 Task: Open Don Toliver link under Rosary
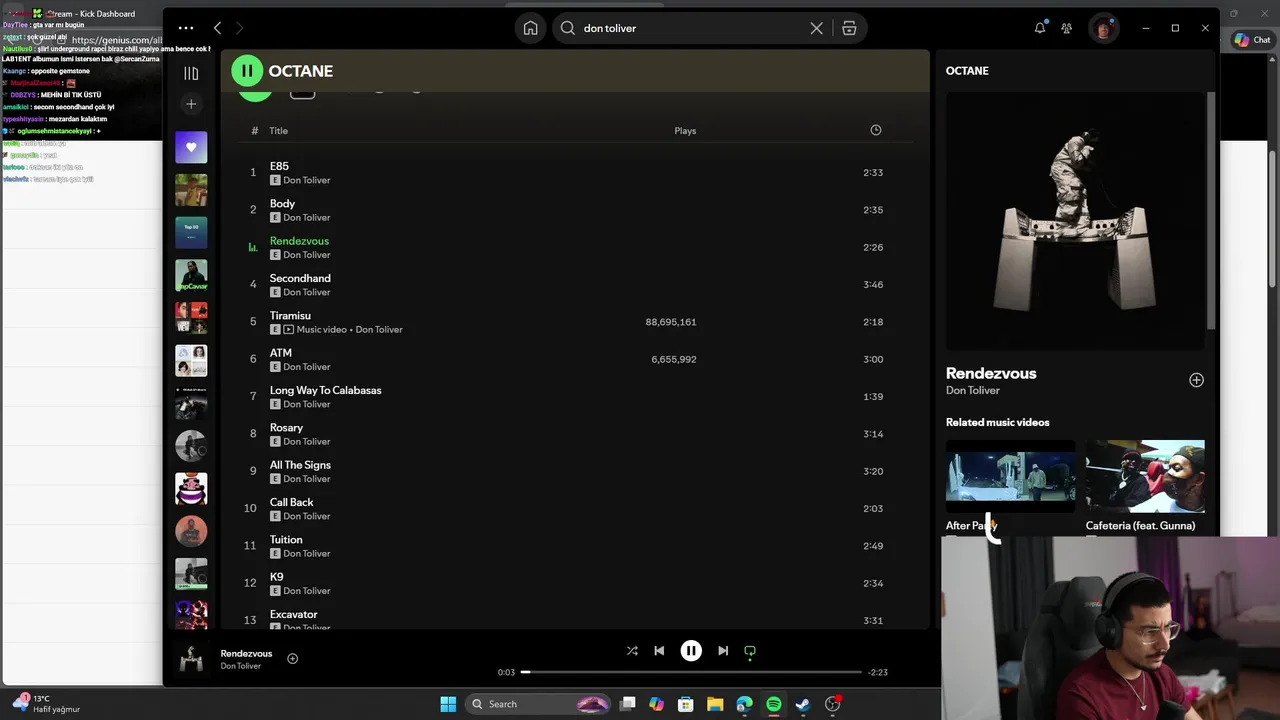[x=306, y=441]
